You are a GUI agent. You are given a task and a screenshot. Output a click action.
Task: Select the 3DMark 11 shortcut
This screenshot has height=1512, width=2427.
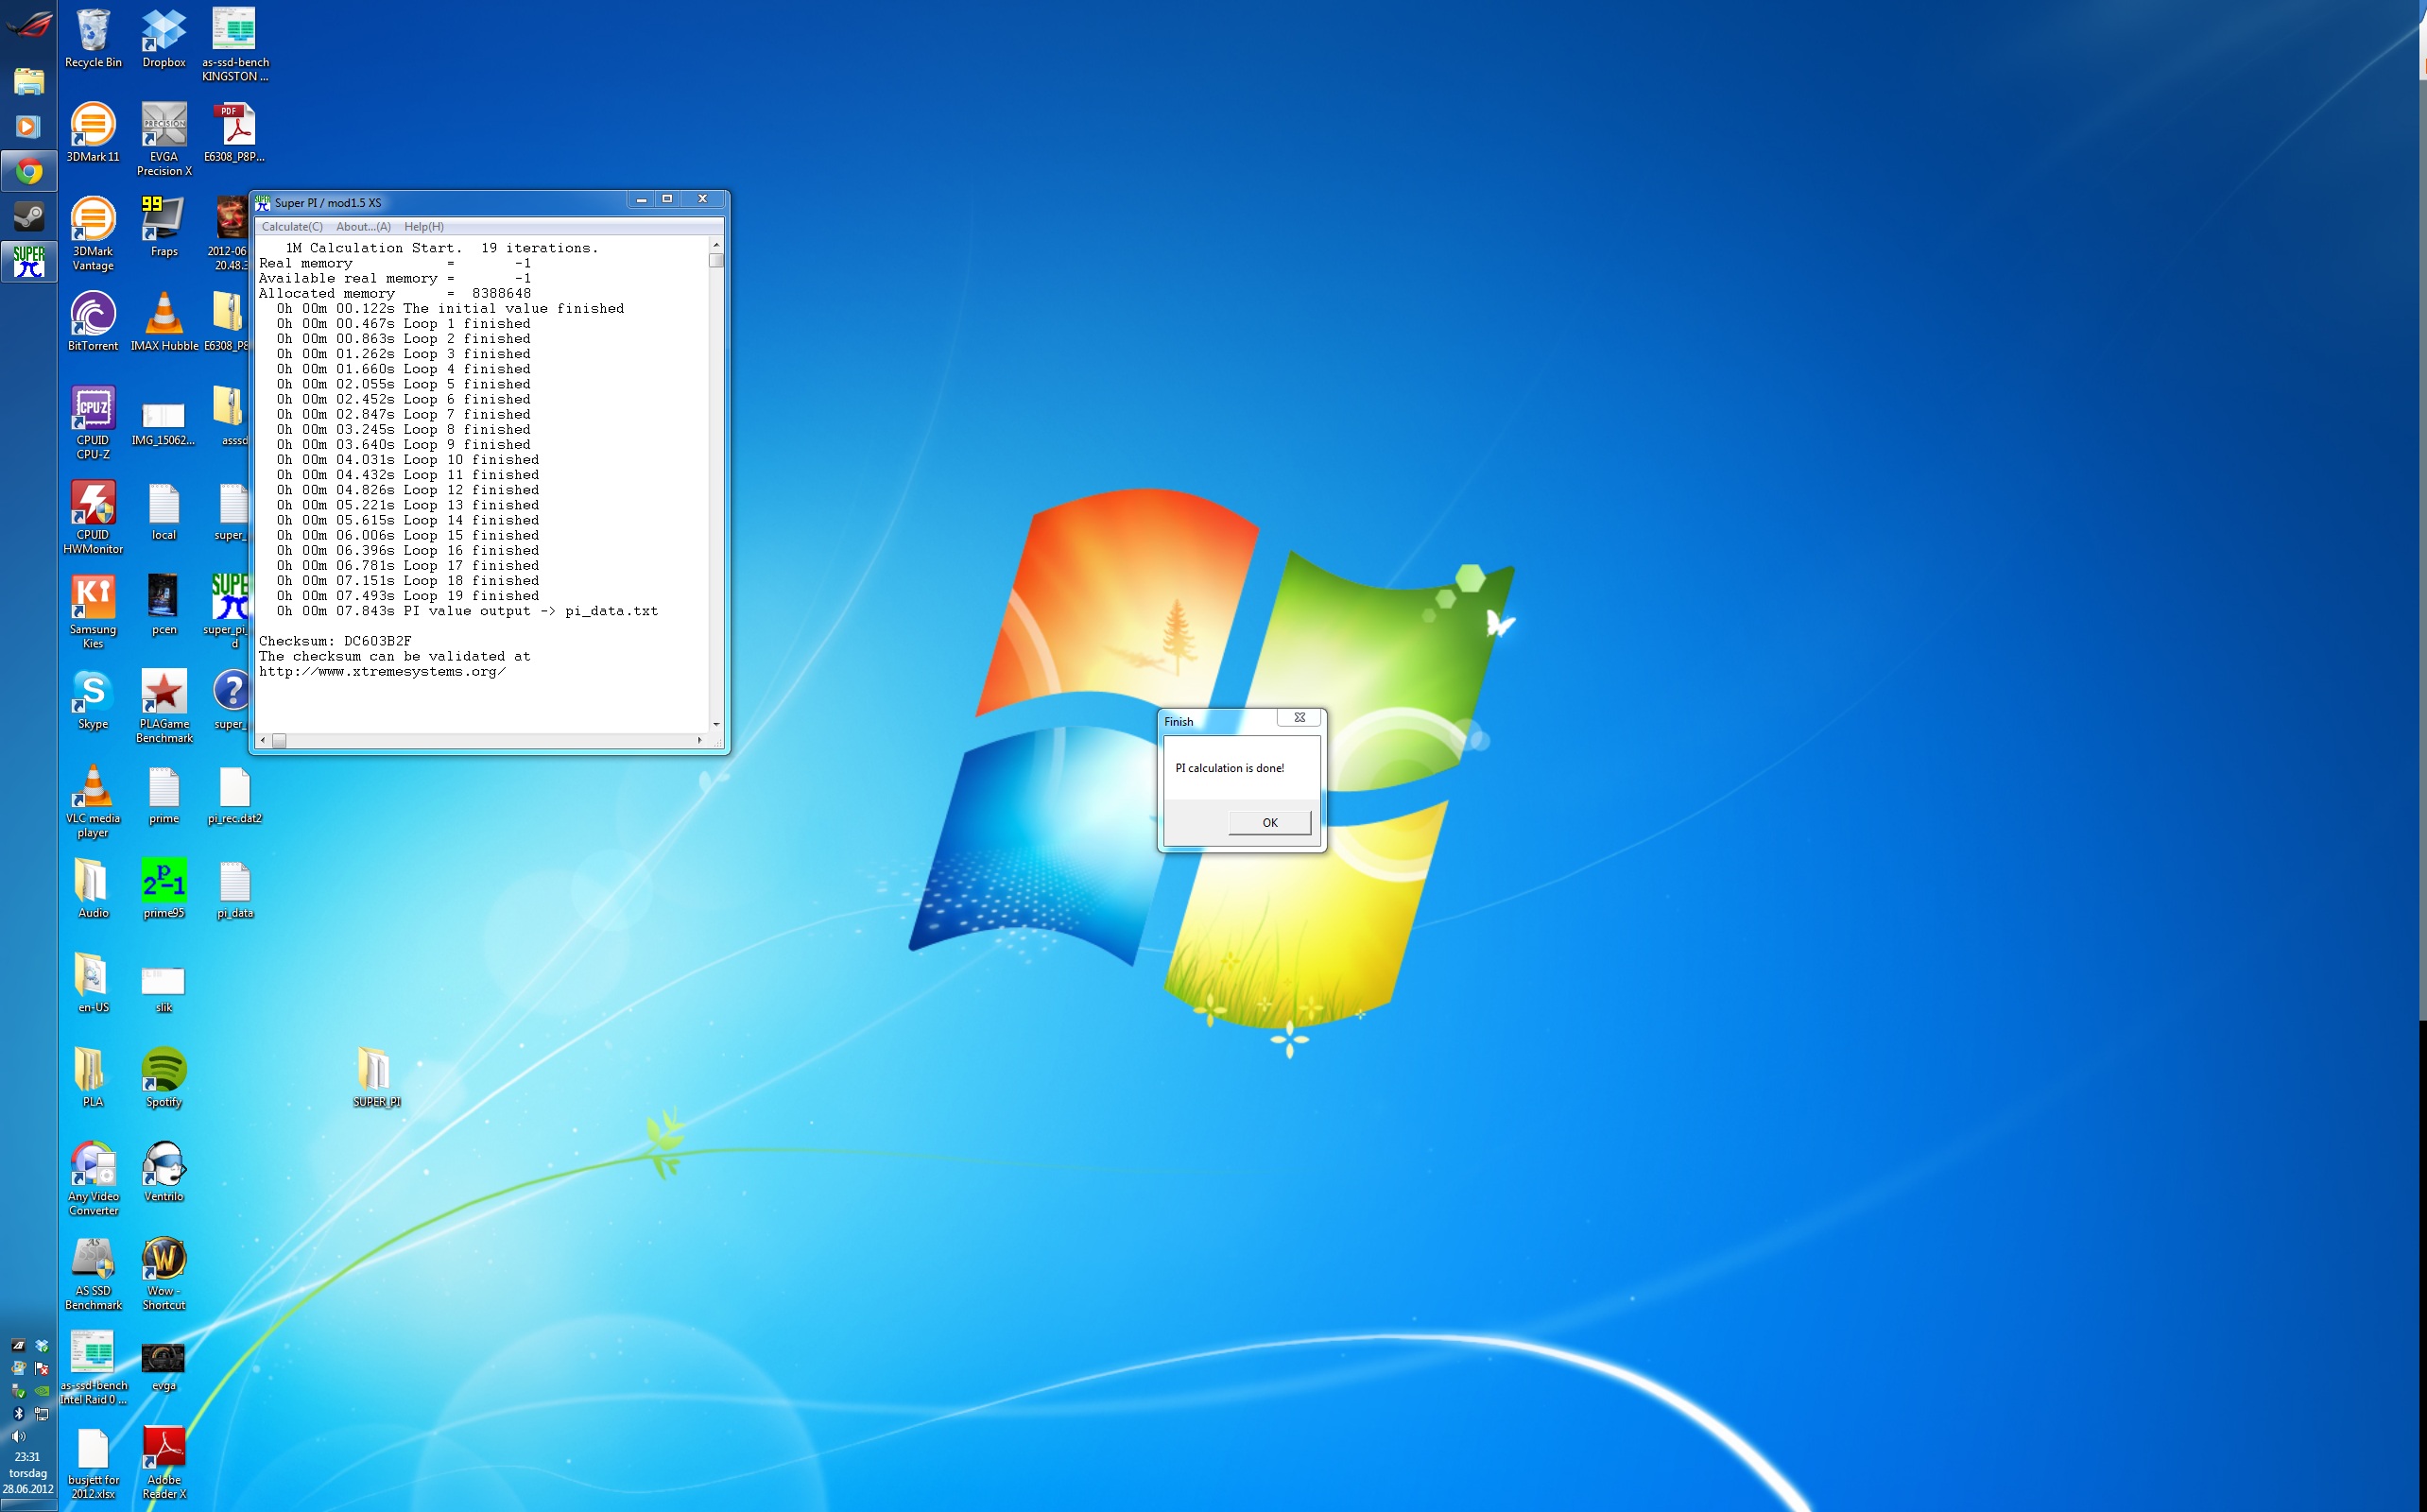coord(93,133)
